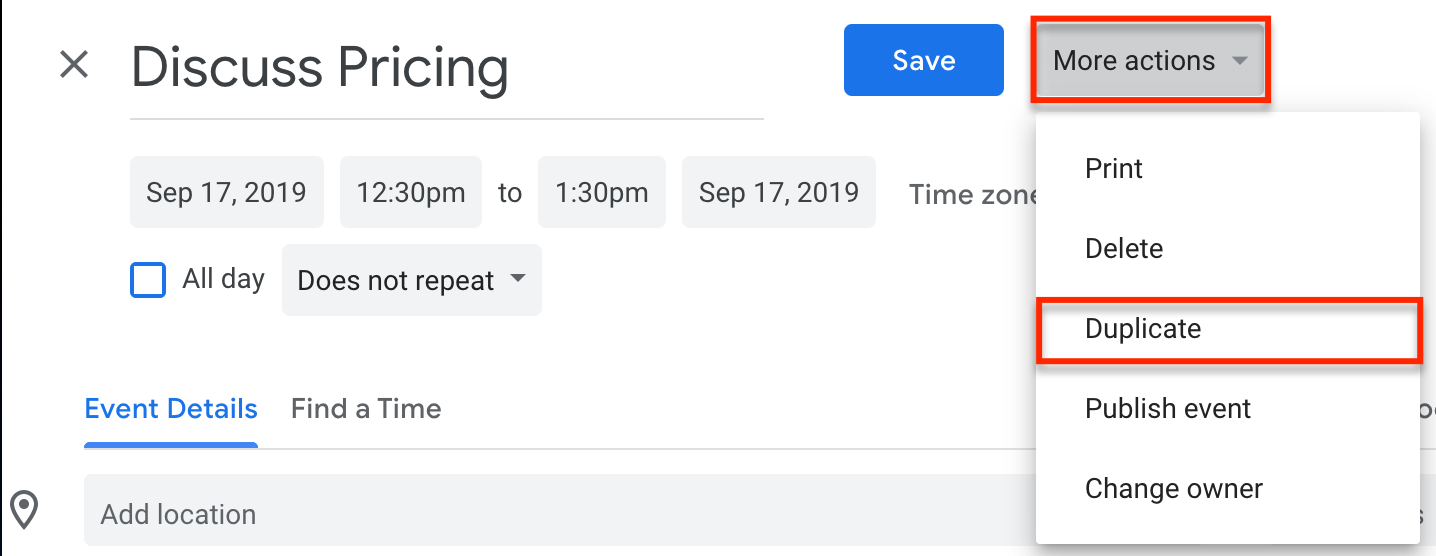
Task: Select Duplicate from the menu
Action: (1143, 329)
